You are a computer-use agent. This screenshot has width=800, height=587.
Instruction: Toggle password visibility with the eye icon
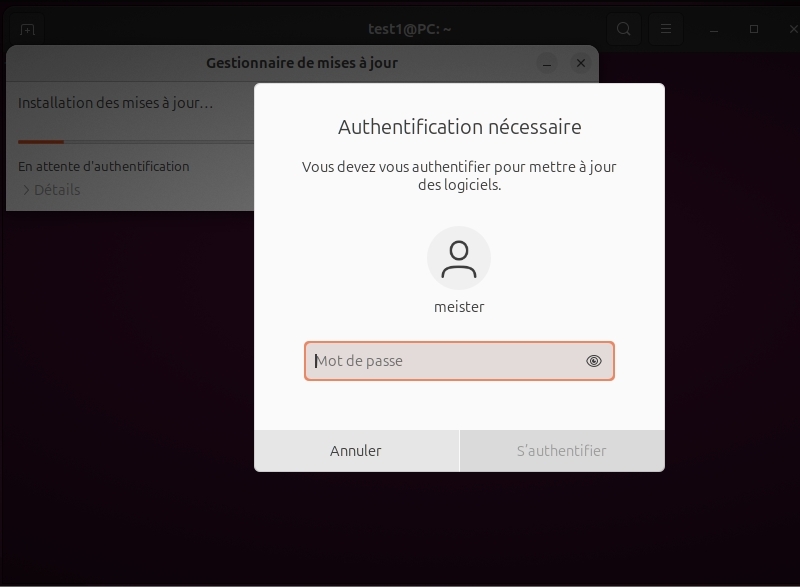pyautogui.click(x=595, y=361)
